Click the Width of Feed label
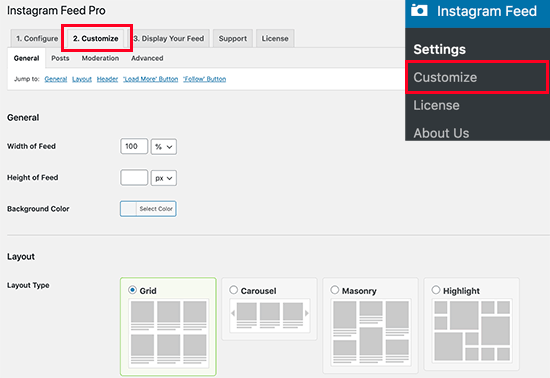Viewport: 550px width, 378px height. click(x=31, y=146)
